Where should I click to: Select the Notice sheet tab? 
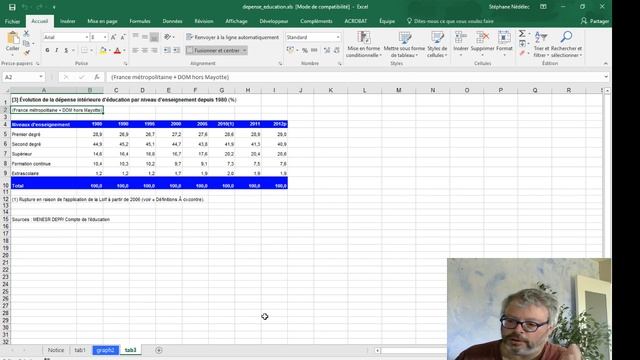tap(56, 350)
